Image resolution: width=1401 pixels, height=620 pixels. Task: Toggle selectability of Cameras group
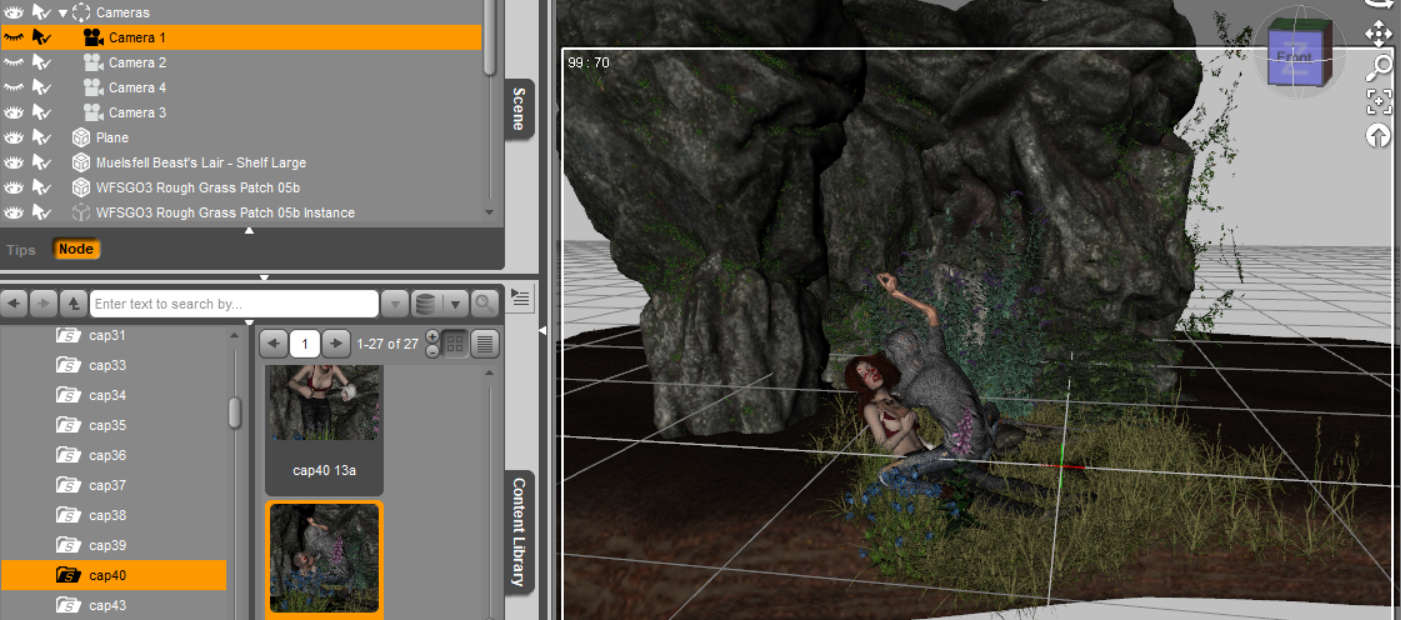tap(41, 13)
